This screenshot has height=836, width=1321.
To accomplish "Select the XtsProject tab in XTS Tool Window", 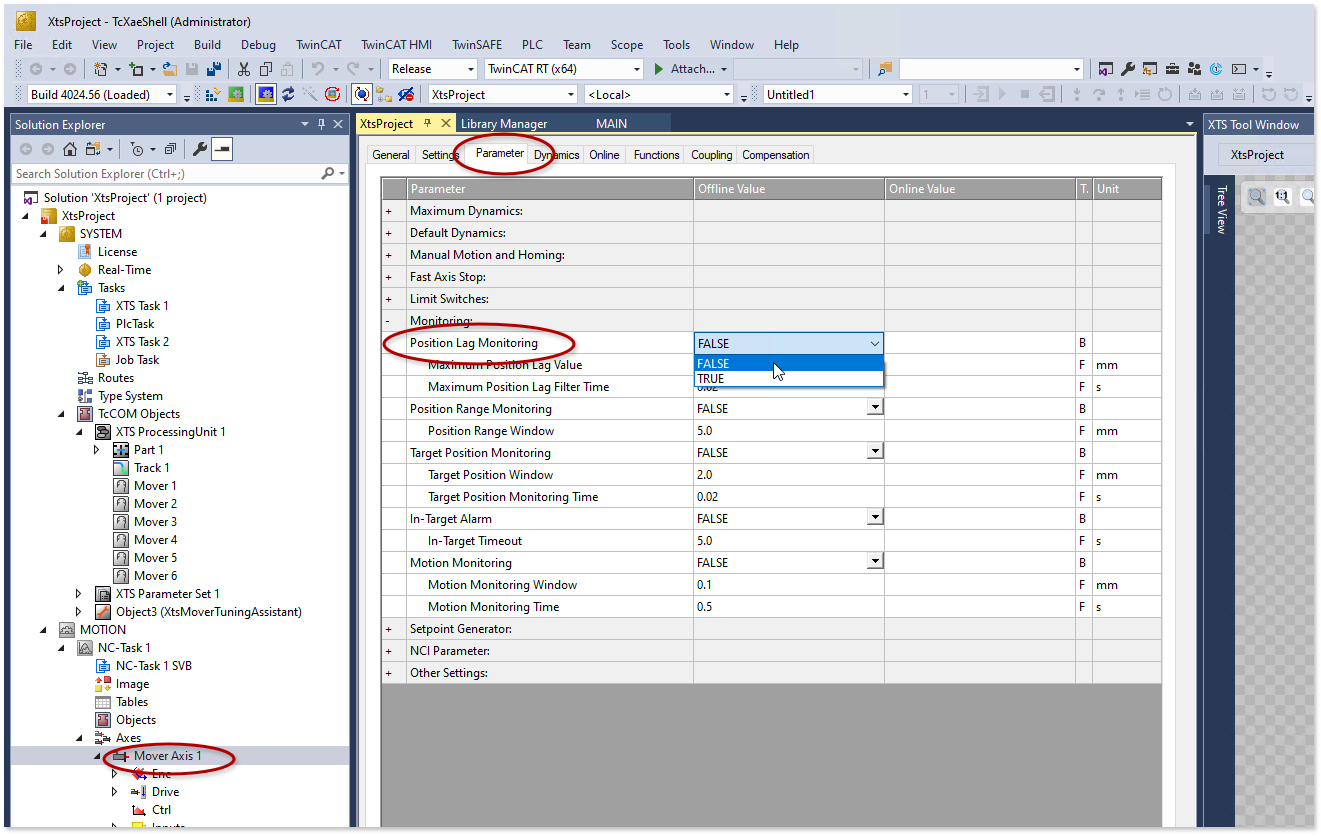I will [x=1257, y=155].
